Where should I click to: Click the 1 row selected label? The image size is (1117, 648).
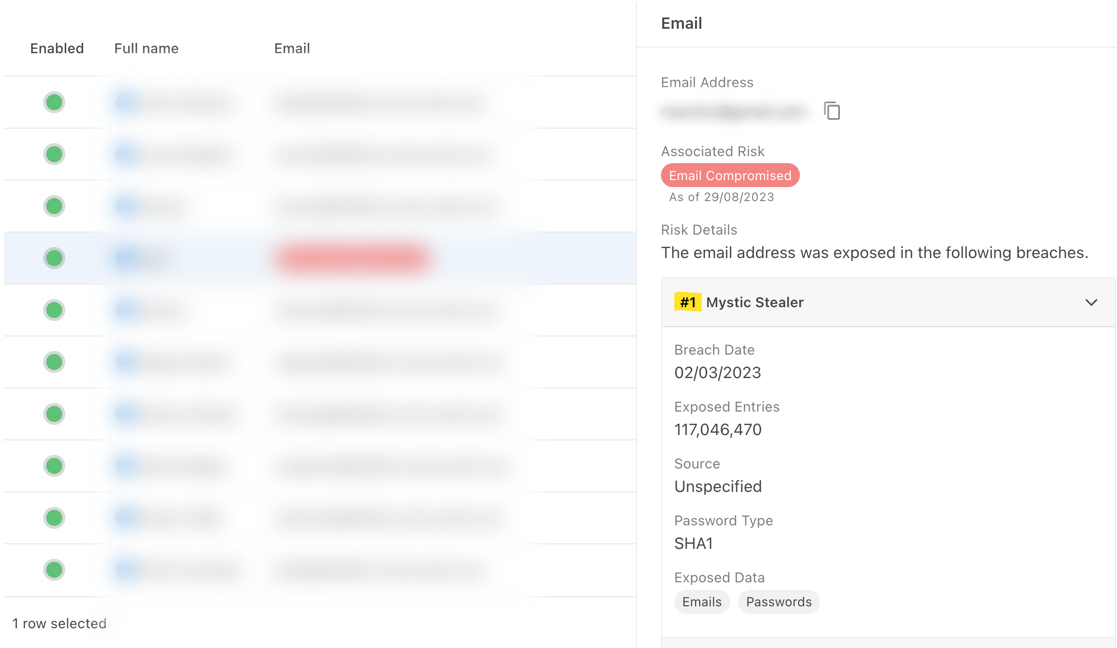[x=58, y=623]
